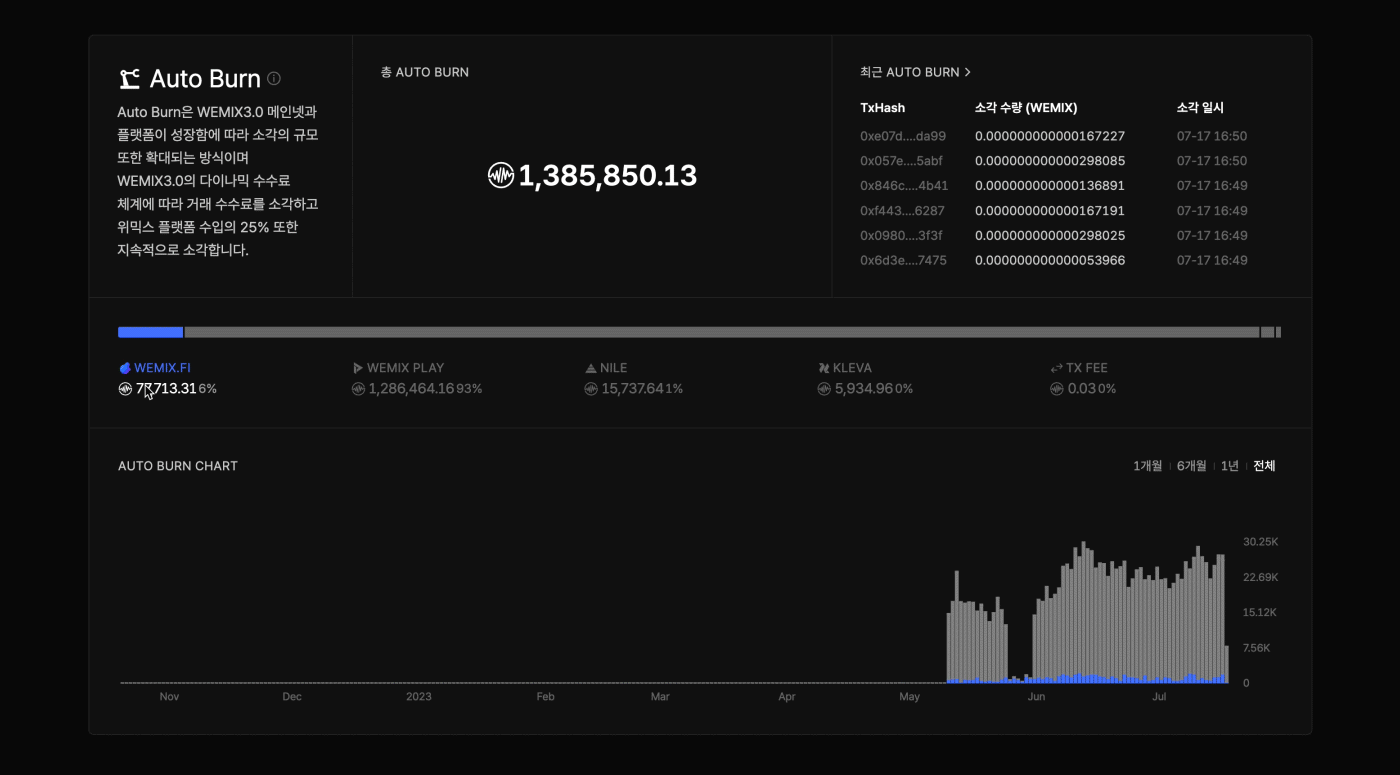The image size is (1400, 775).
Task: Click the Jun label on chart axis
Action: 1036,697
